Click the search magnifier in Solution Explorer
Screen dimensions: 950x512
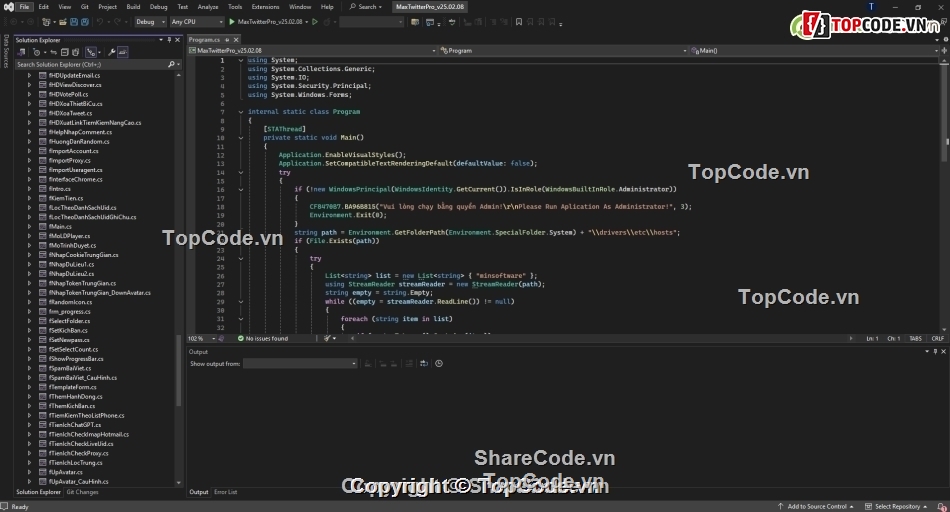tap(171, 64)
